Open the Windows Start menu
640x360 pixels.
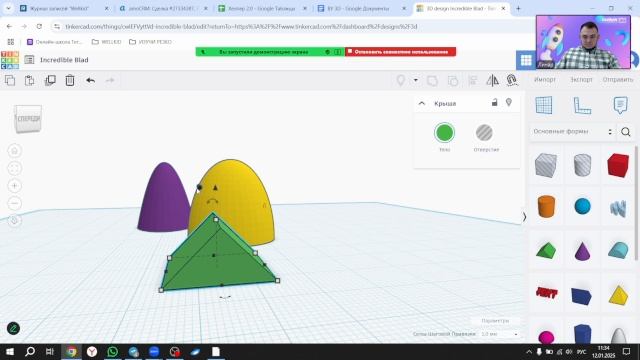(9, 351)
